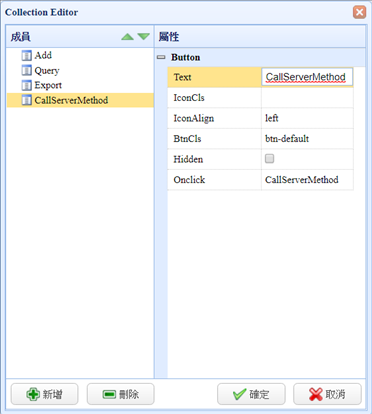372x414 pixels.
Task: Click the 刪除 (delete) button
Action: (120, 394)
